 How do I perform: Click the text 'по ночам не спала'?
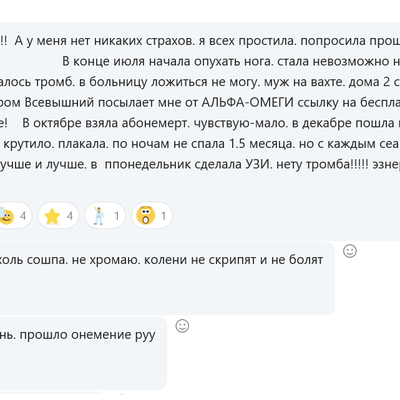(169, 144)
